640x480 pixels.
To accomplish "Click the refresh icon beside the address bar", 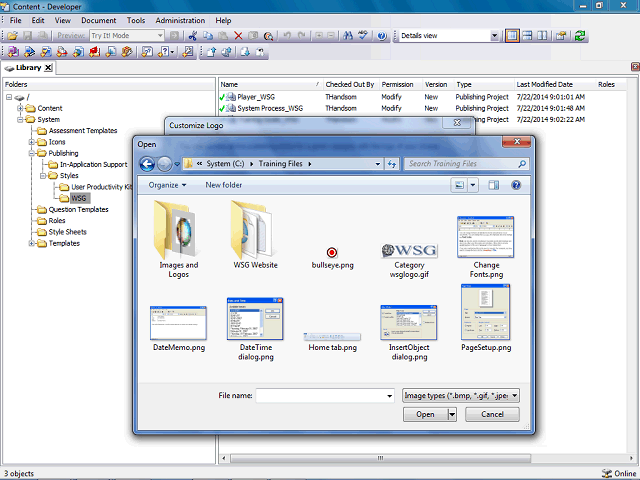I will (x=392, y=164).
